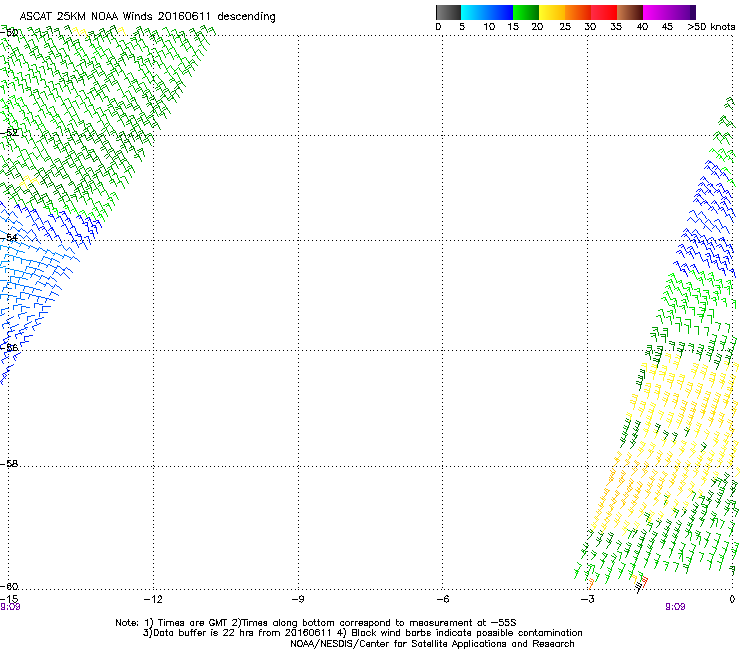The height and width of the screenshot is (650, 740).
Task: Click the -6 longitude axis label
Action: tap(443, 599)
